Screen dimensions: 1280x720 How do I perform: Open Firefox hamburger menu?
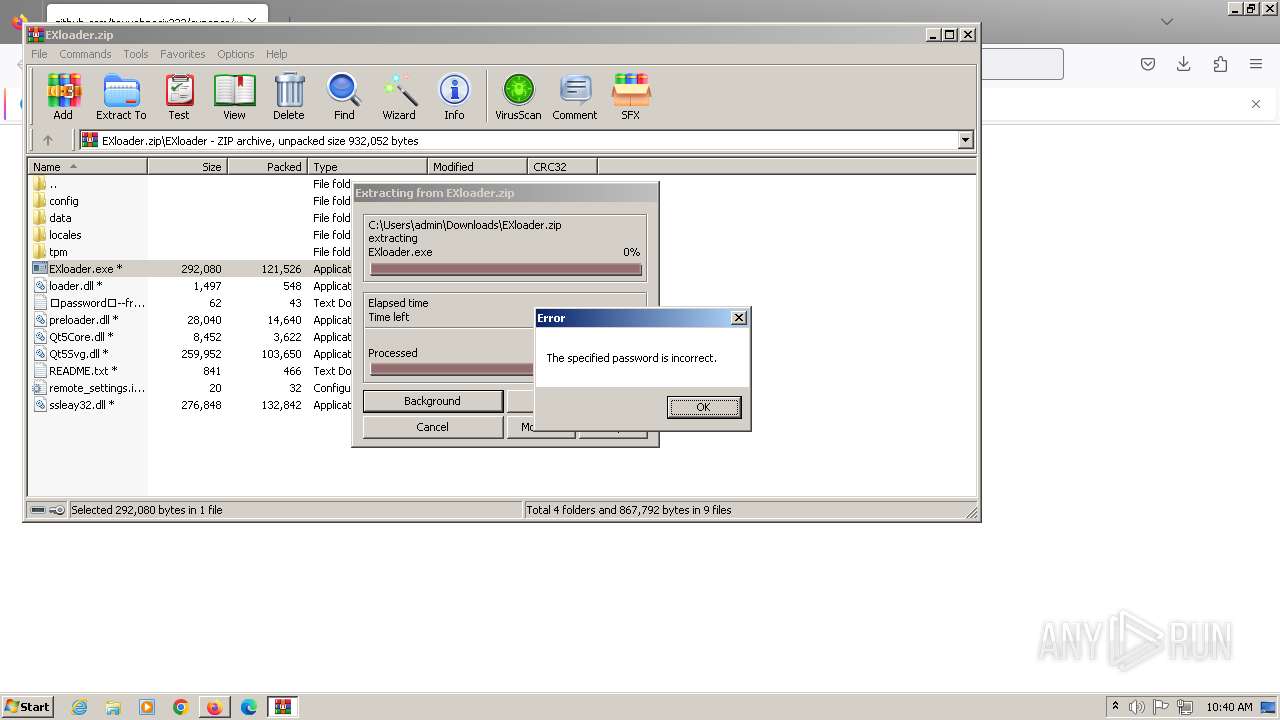coord(1256,64)
